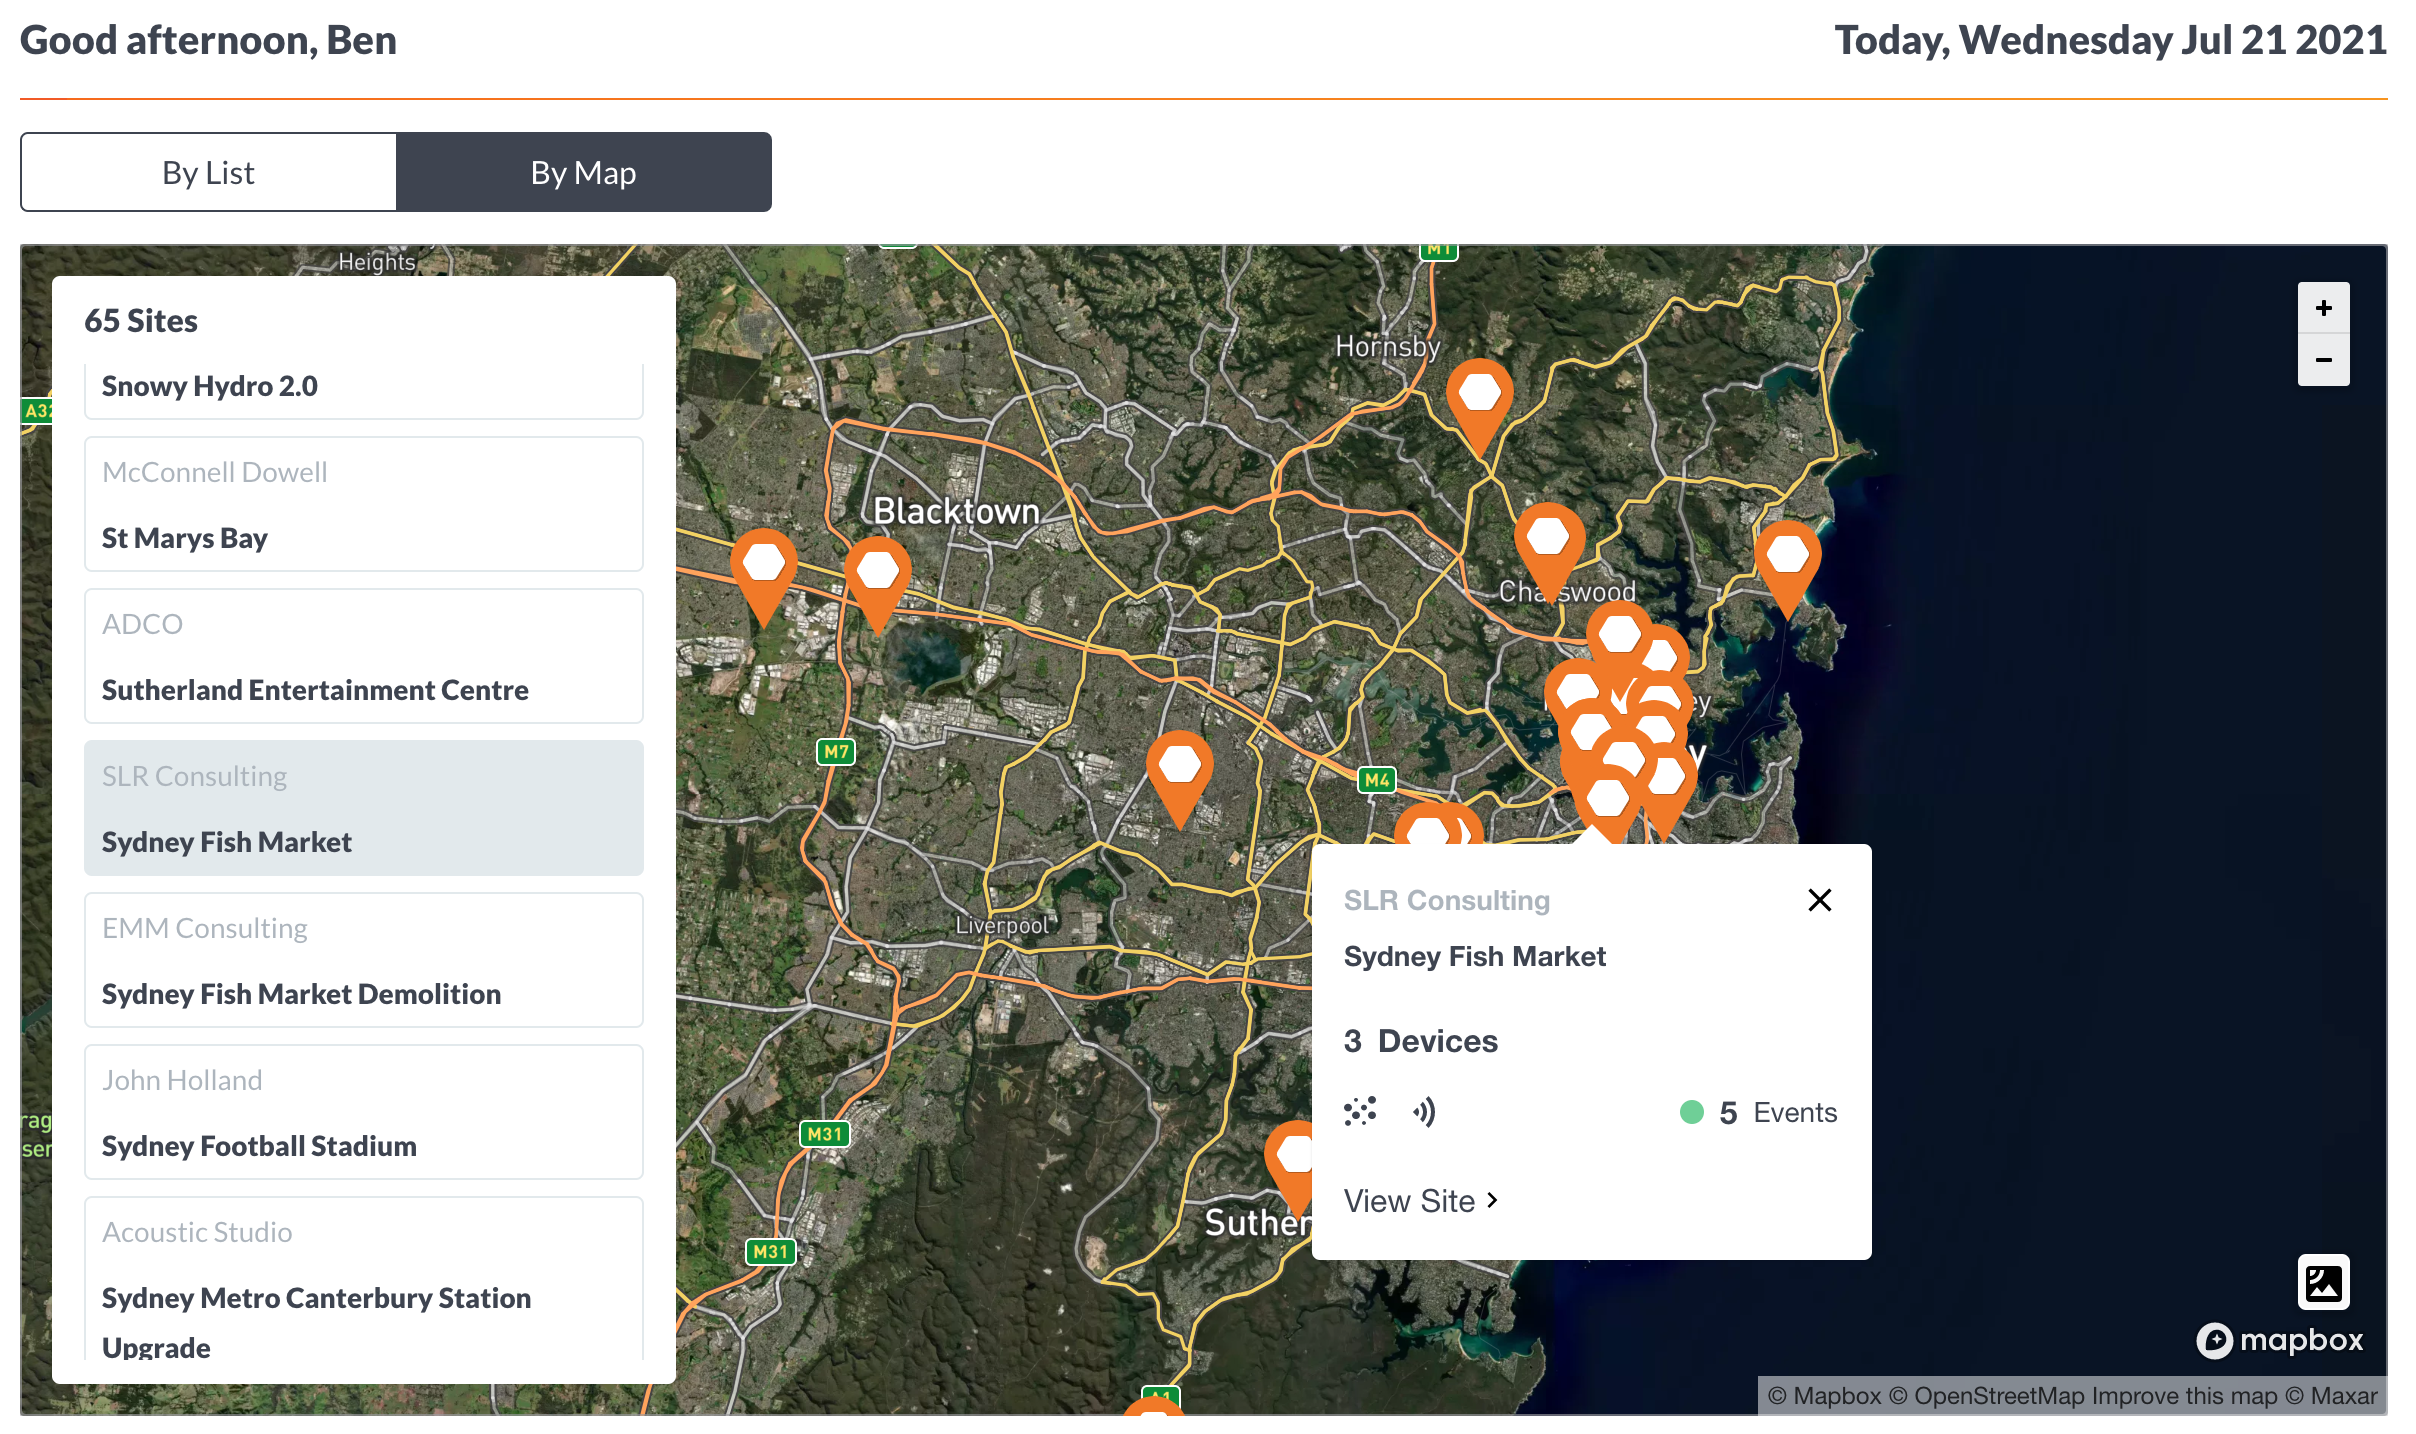The image size is (2416, 1434).
Task: Click the noise sensor device icon
Action: click(1424, 1111)
